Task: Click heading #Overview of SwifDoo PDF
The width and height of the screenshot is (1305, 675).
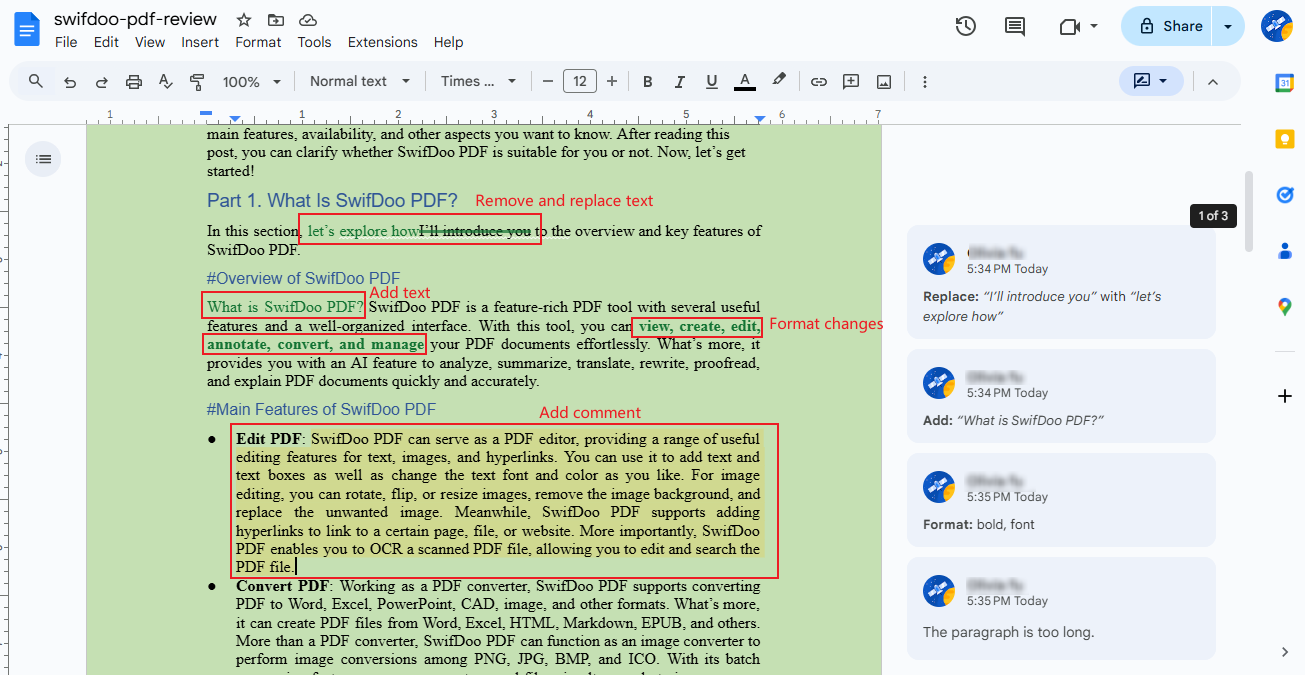Action: (x=303, y=279)
